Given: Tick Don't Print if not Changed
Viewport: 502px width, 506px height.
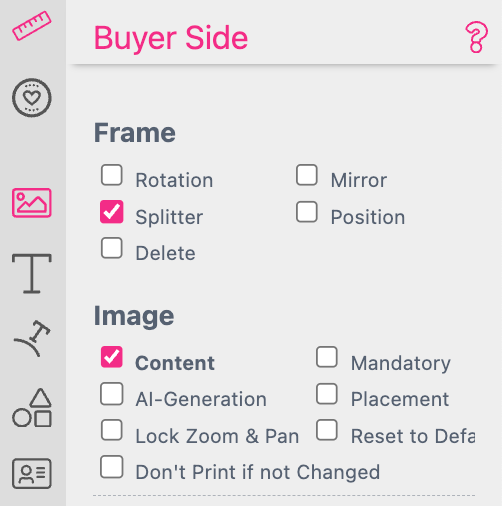Looking at the screenshot, I should [x=112, y=467].
